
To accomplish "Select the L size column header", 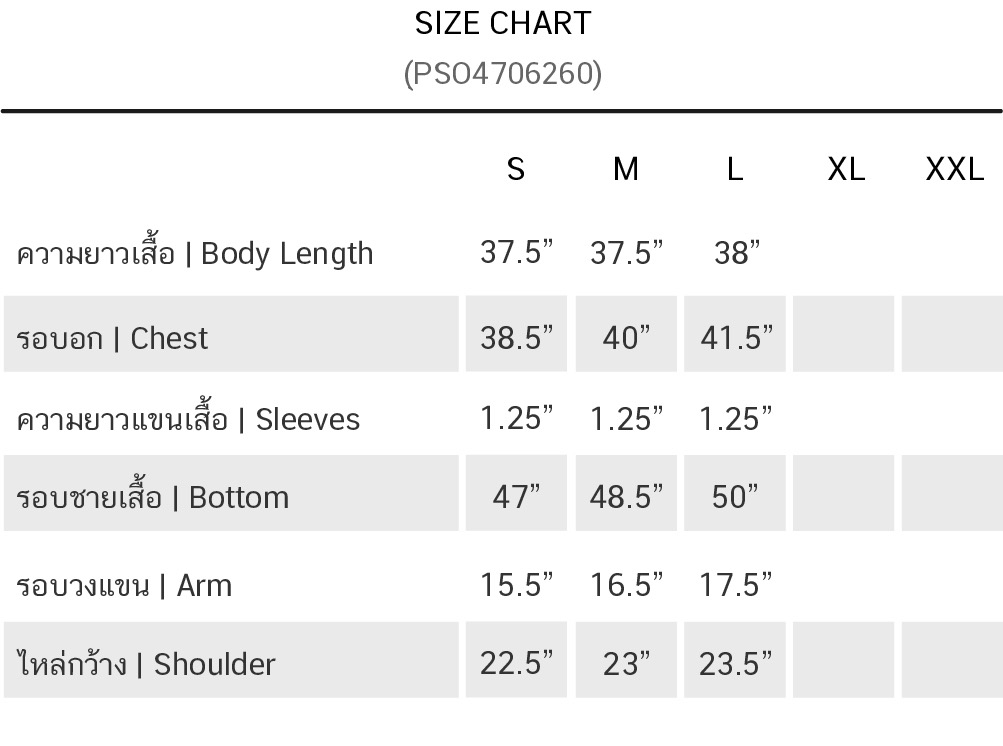I will (735, 169).
